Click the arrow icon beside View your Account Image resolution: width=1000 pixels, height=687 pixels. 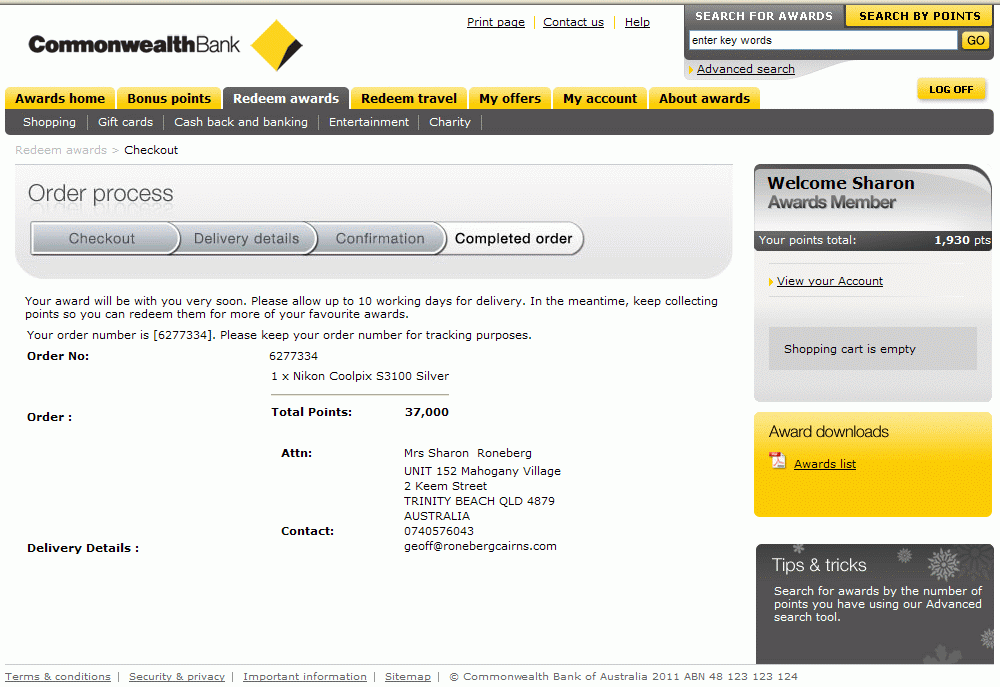pos(771,281)
